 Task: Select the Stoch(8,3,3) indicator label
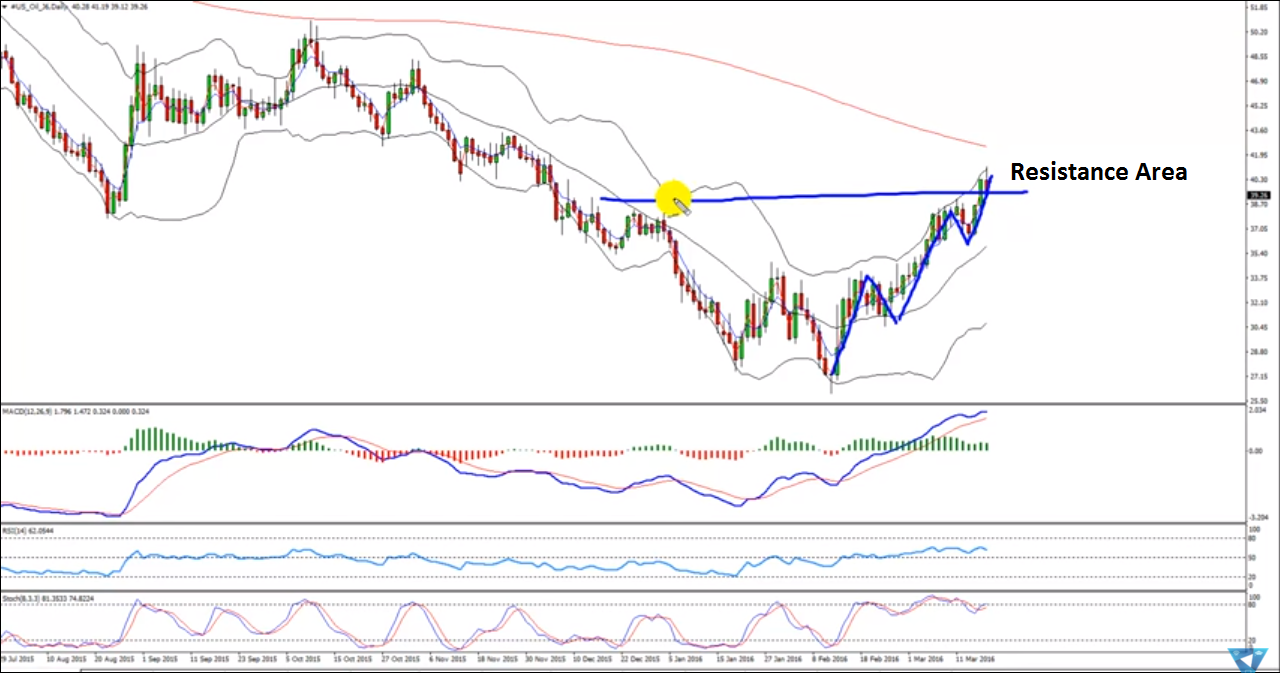tap(20, 596)
